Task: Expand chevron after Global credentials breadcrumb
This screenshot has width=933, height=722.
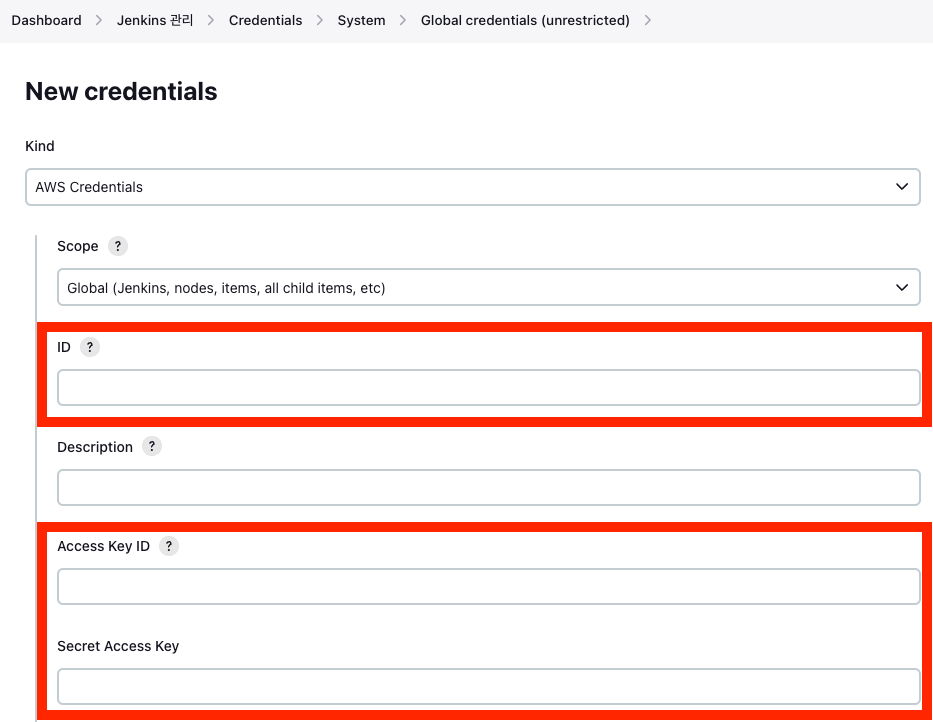Action: 647,20
